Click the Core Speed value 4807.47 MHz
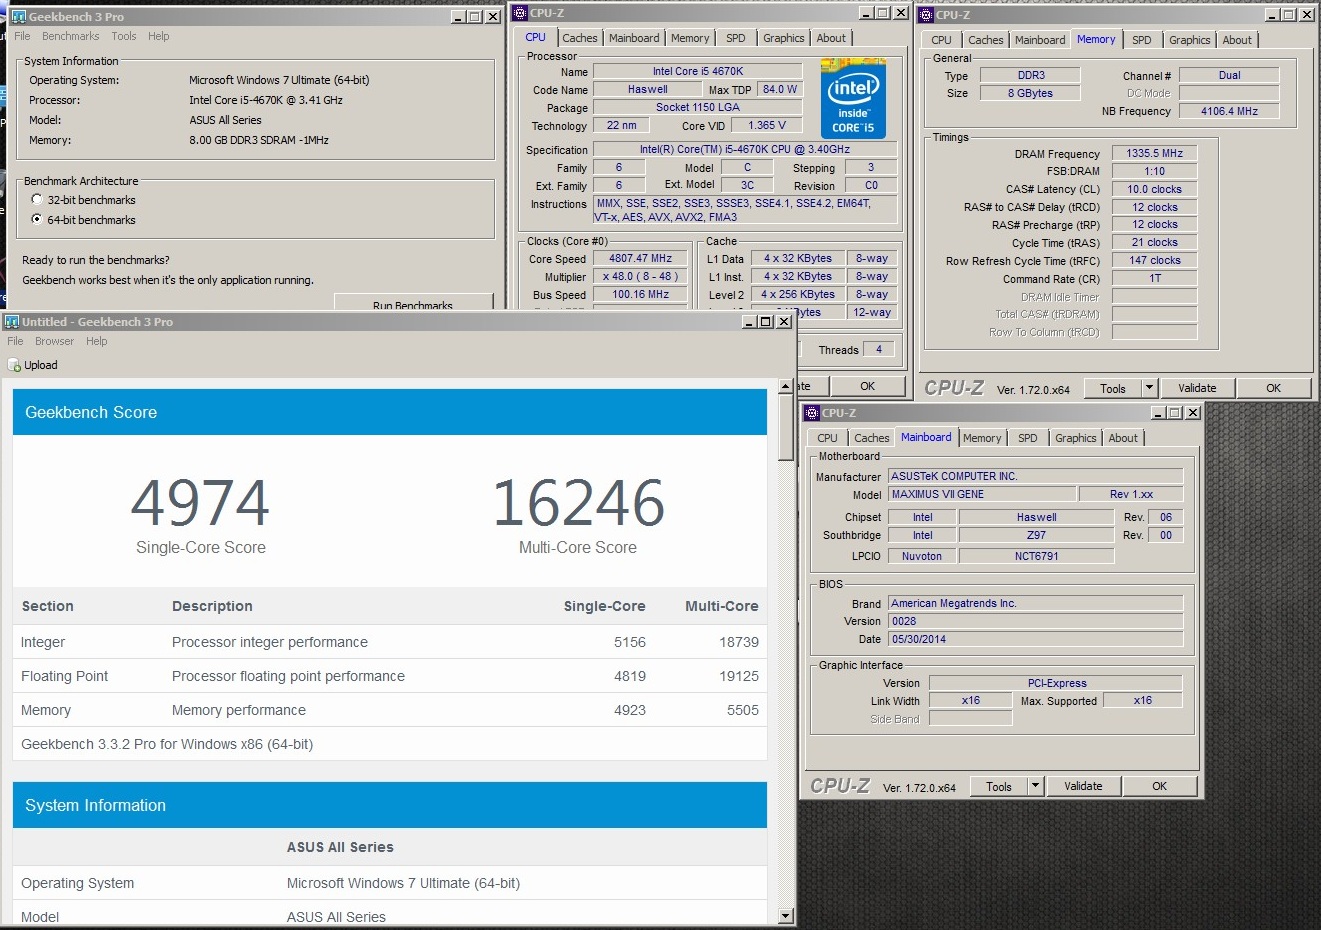 (640, 258)
